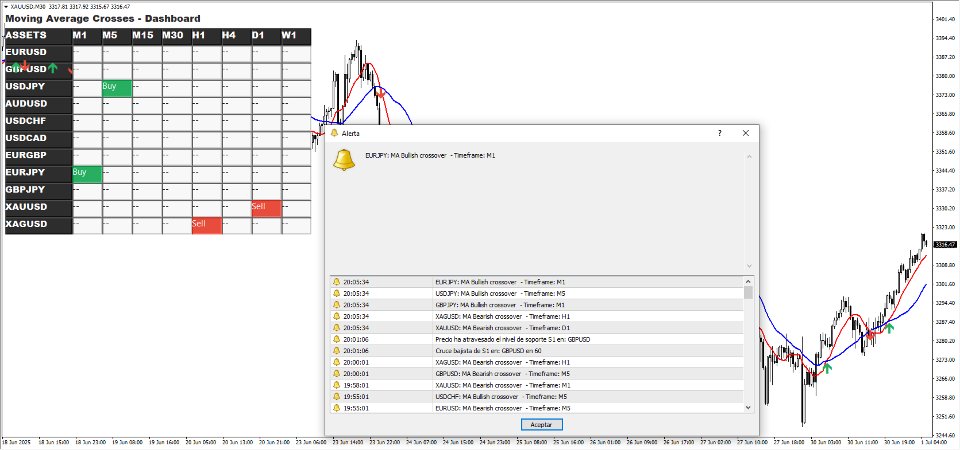Click the red down arrow at the chart's top peak
The width and height of the screenshot is (960, 450).
pyautogui.click(x=380, y=95)
